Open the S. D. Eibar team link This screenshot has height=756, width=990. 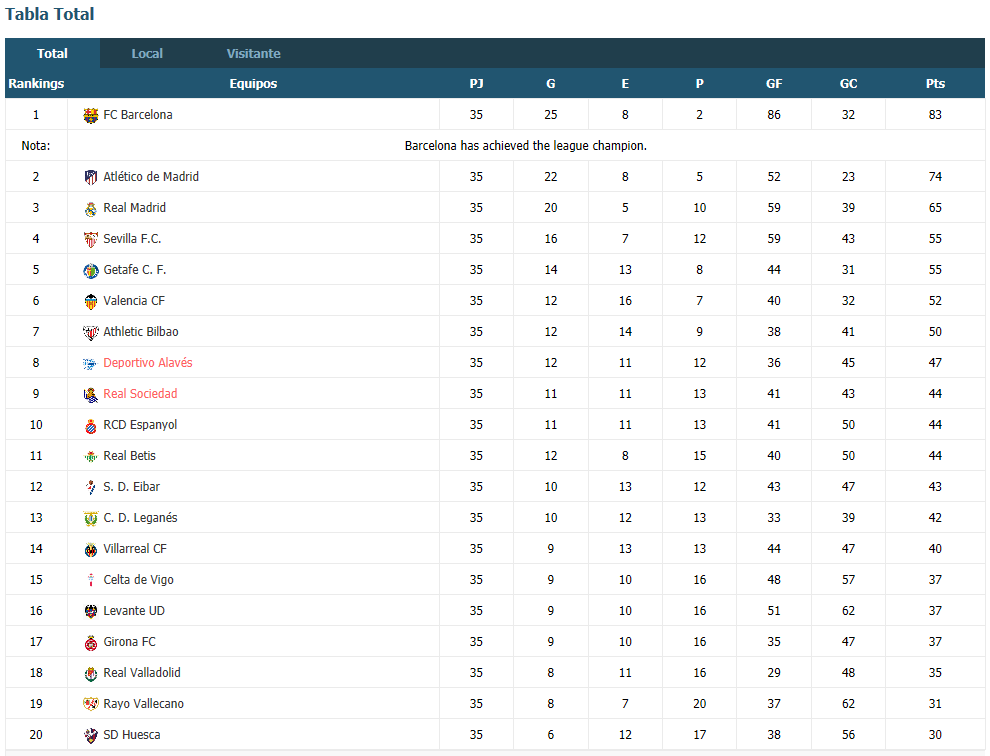click(131, 486)
